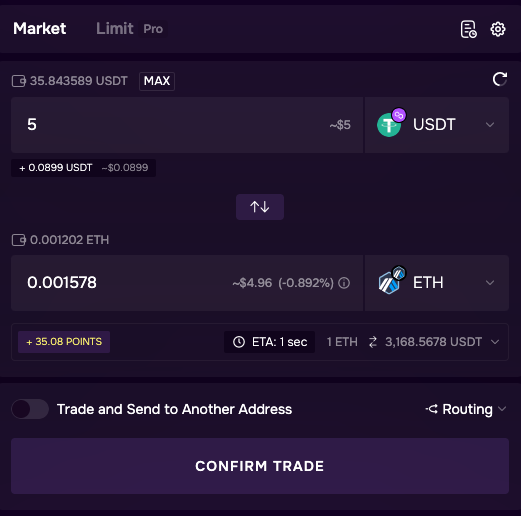521x516 pixels.
Task: Refresh the quote with the reload icon
Action: [x=500, y=79]
